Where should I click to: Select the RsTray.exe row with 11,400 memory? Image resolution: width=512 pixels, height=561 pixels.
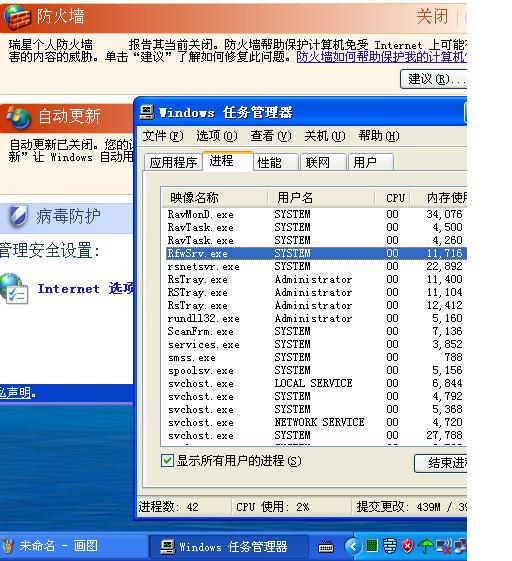click(315, 279)
